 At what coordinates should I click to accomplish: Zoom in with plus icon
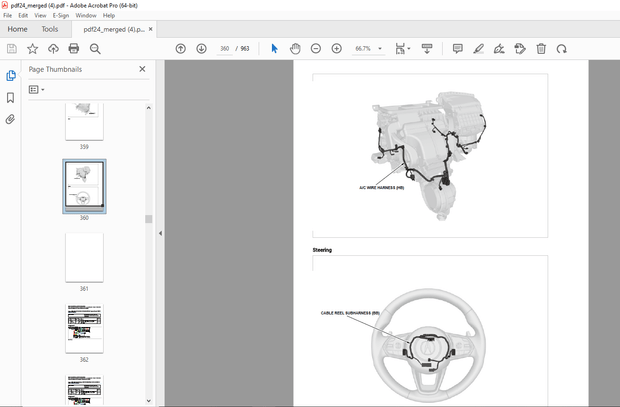(336, 49)
